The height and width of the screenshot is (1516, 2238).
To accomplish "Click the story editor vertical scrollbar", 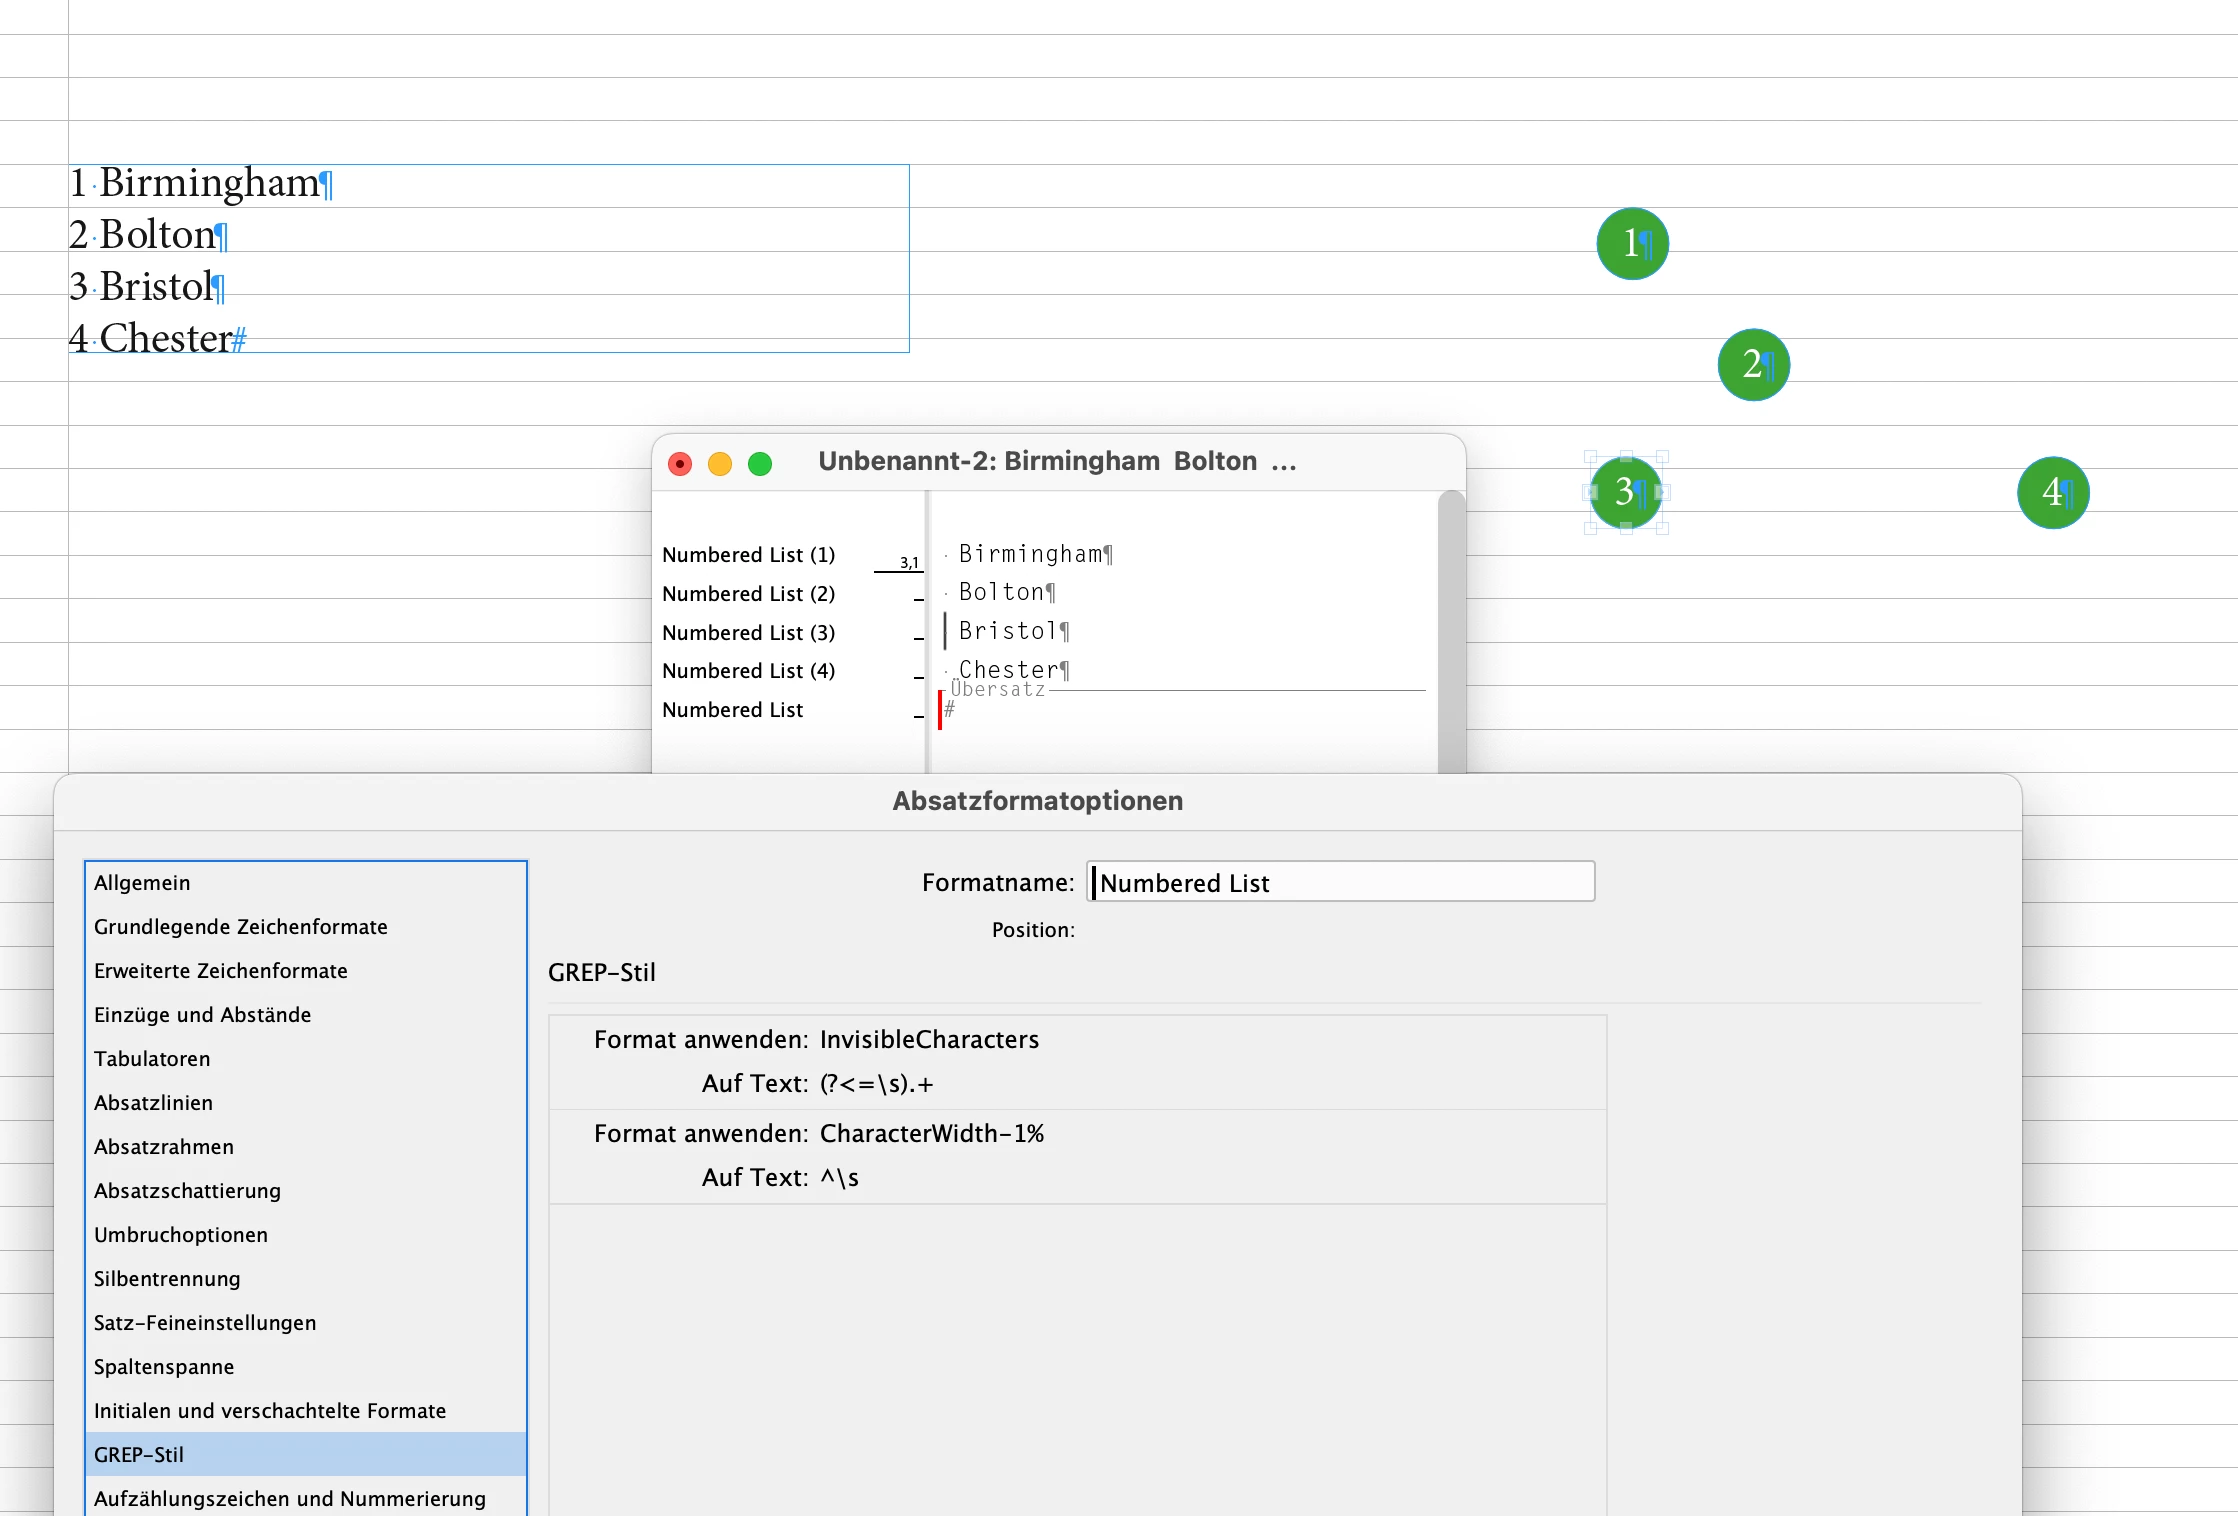I will 1451,630.
